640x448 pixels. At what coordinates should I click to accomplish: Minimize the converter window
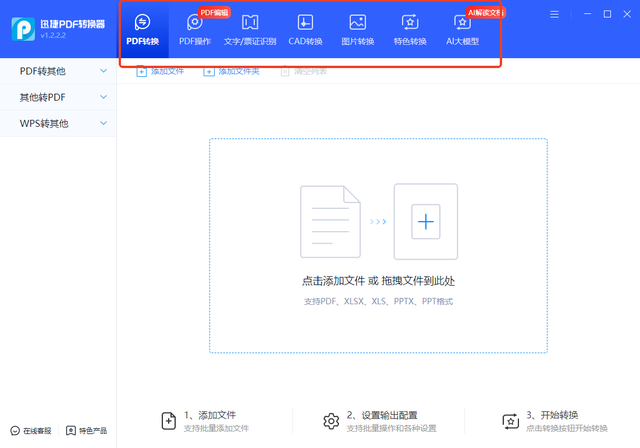[x=587, y=14]
